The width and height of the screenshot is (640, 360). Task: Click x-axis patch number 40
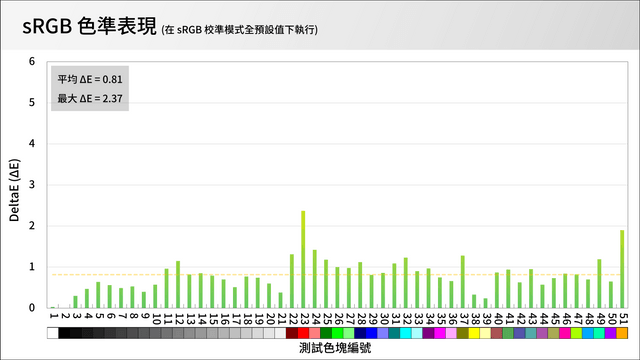pyautogui.click(x=498, y=319)
